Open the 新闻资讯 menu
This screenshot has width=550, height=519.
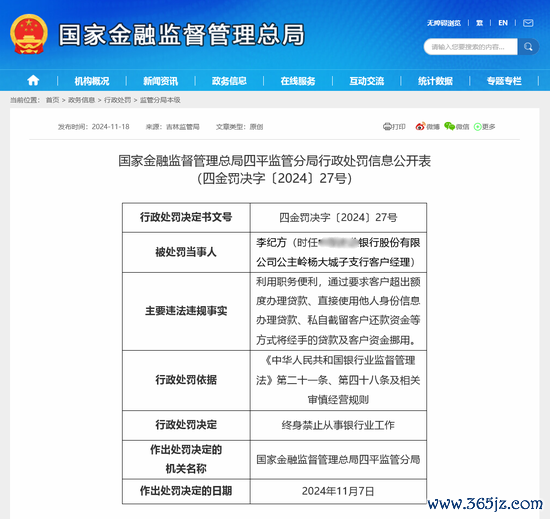(x=161, y=81)
